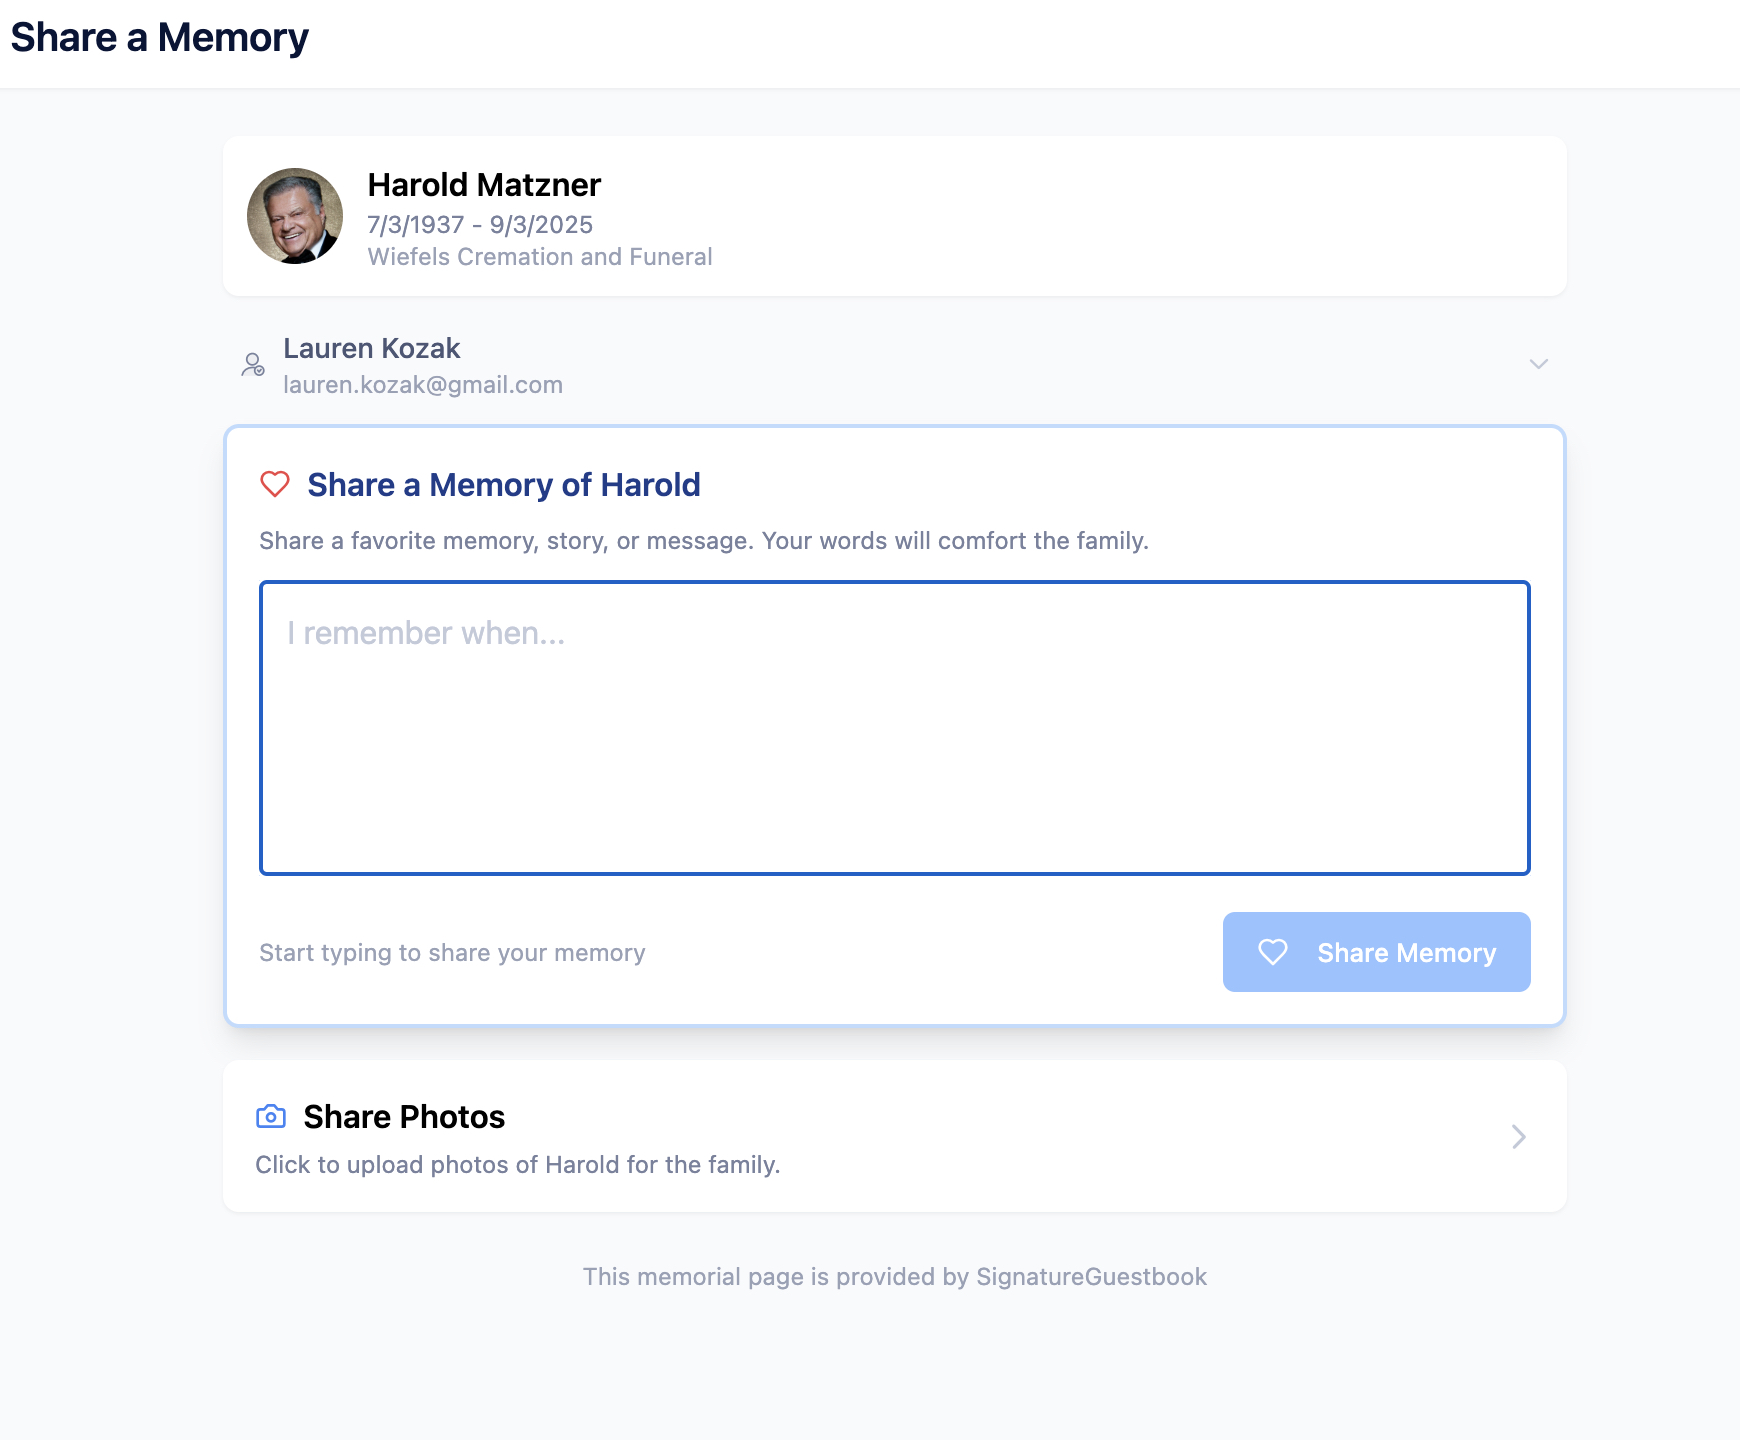The width and height of the screenshot is (1740, 1440).
Task: Click "Wiefels Cremation and Funeral" text
Action: [x=540, y=257]
